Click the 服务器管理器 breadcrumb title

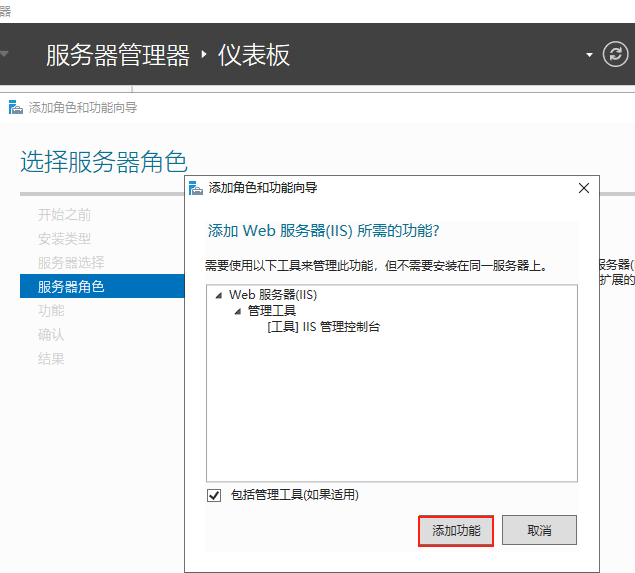[117, 55]
